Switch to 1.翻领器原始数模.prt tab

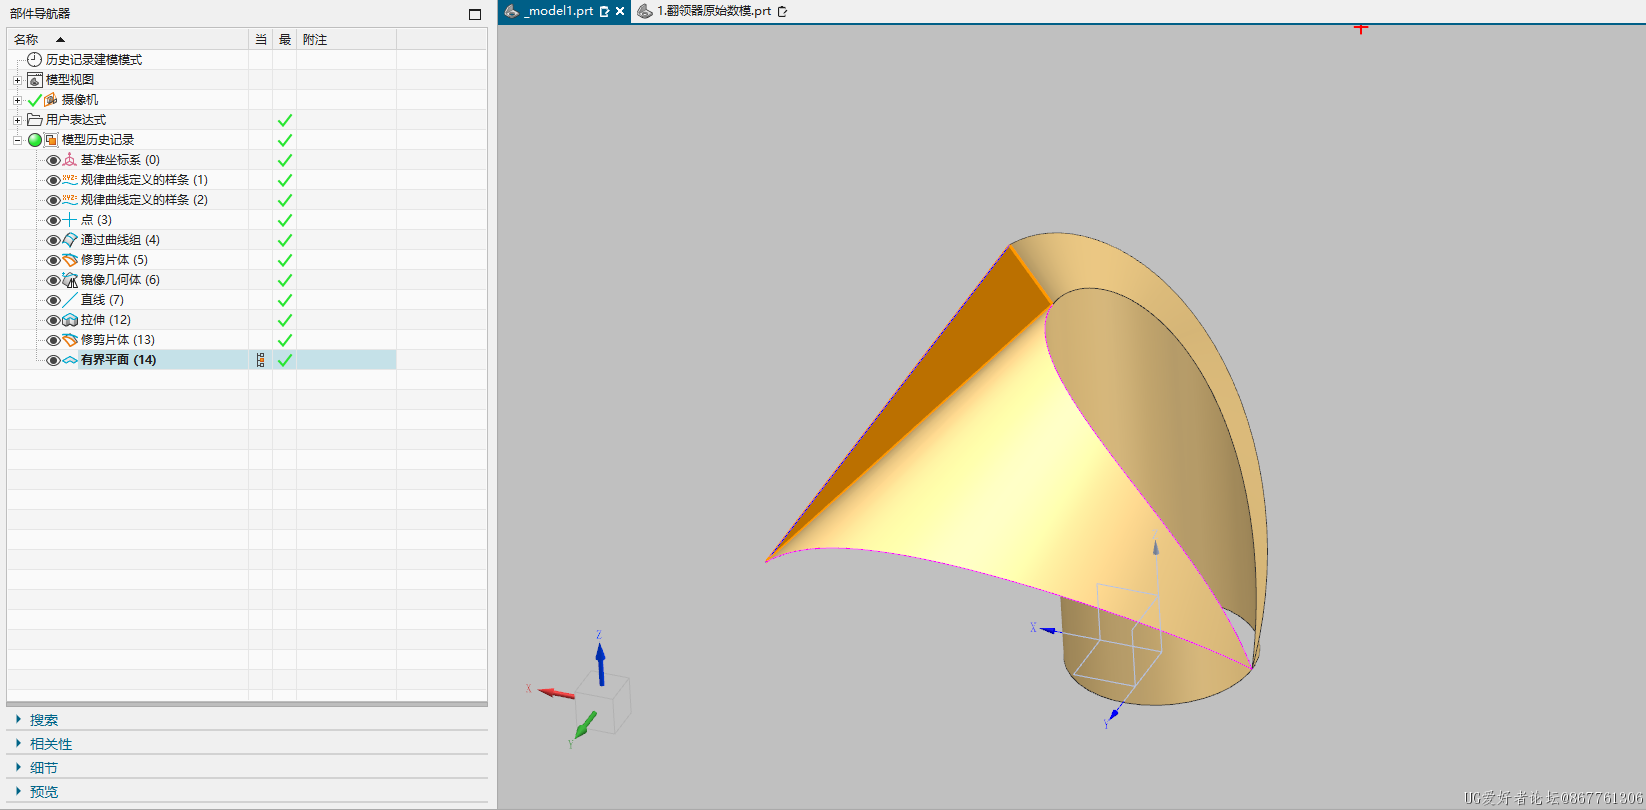click(714, 11)
